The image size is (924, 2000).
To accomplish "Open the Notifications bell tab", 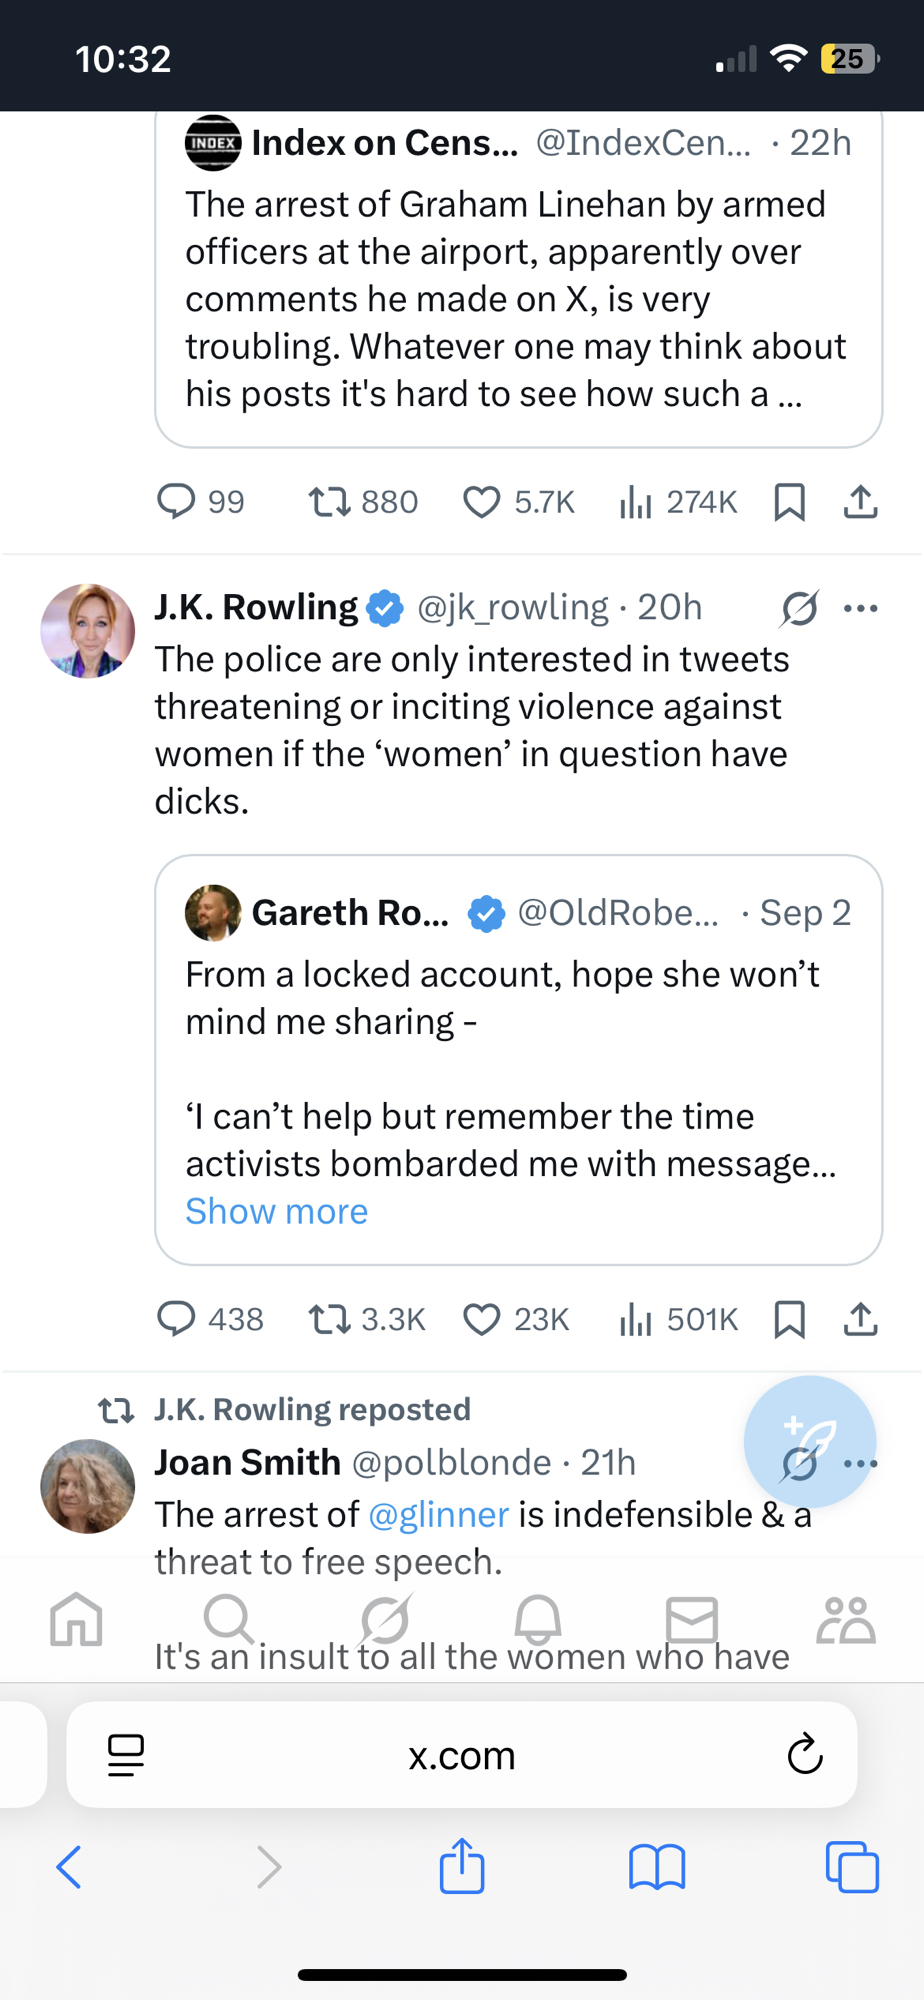I will (x=538, y=1619).
